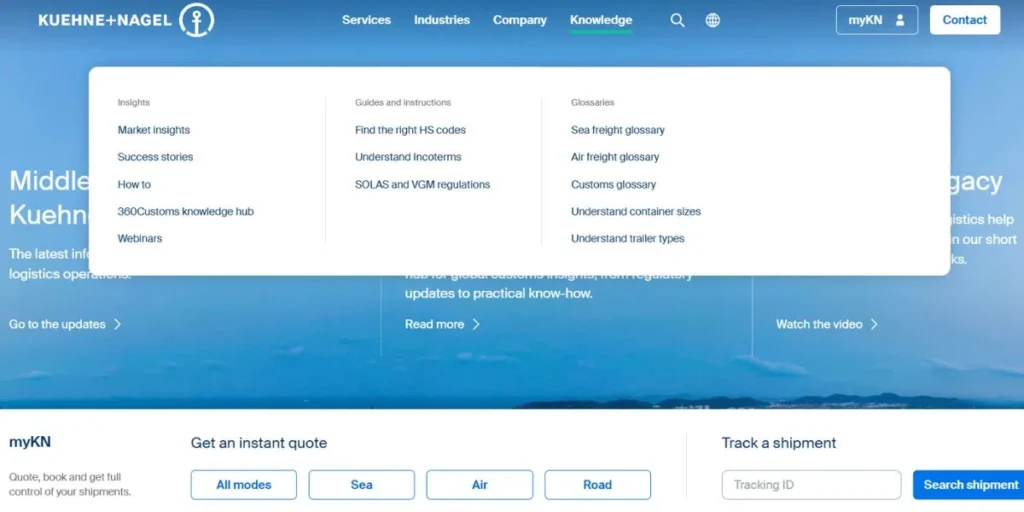Open Success stories link
1024x512 pixels.
pyautogui.click(x=155, y=157)
